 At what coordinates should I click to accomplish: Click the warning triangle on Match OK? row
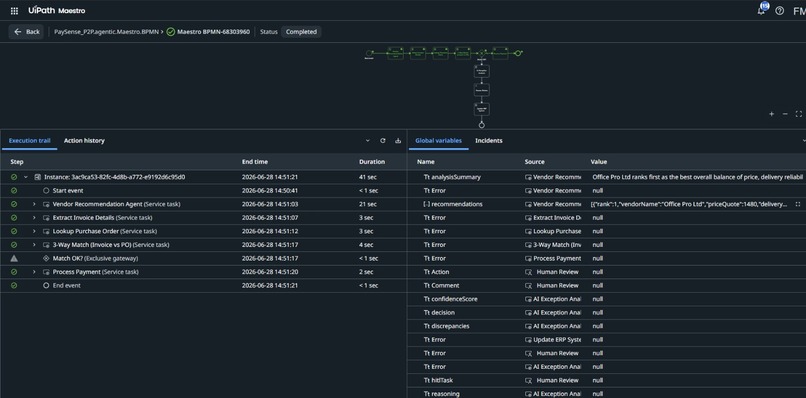tap(14, 258)
